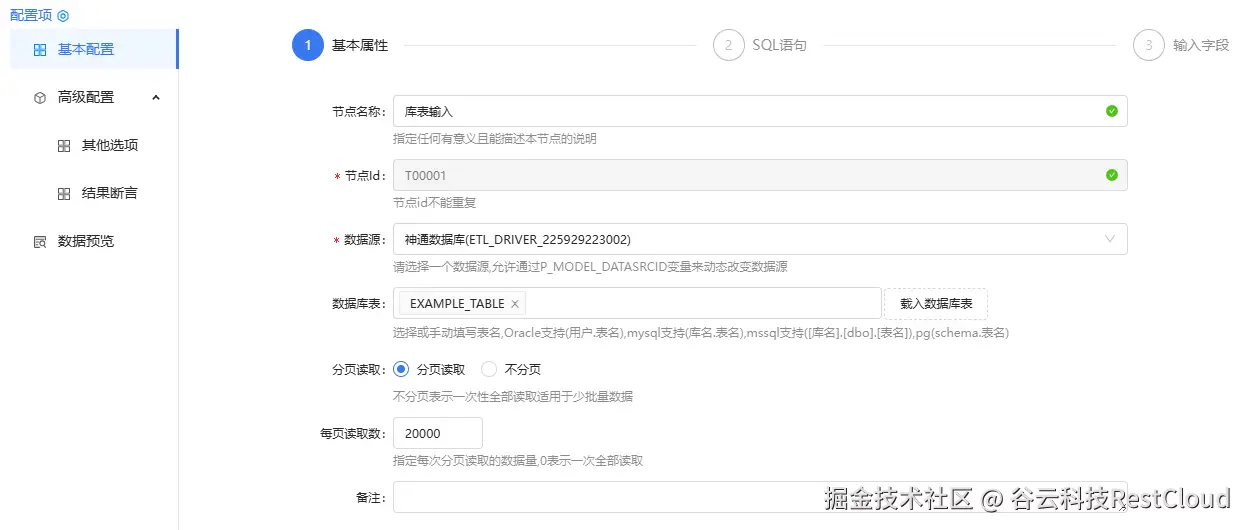Open 其他选项 submenu item

point(94,145)
